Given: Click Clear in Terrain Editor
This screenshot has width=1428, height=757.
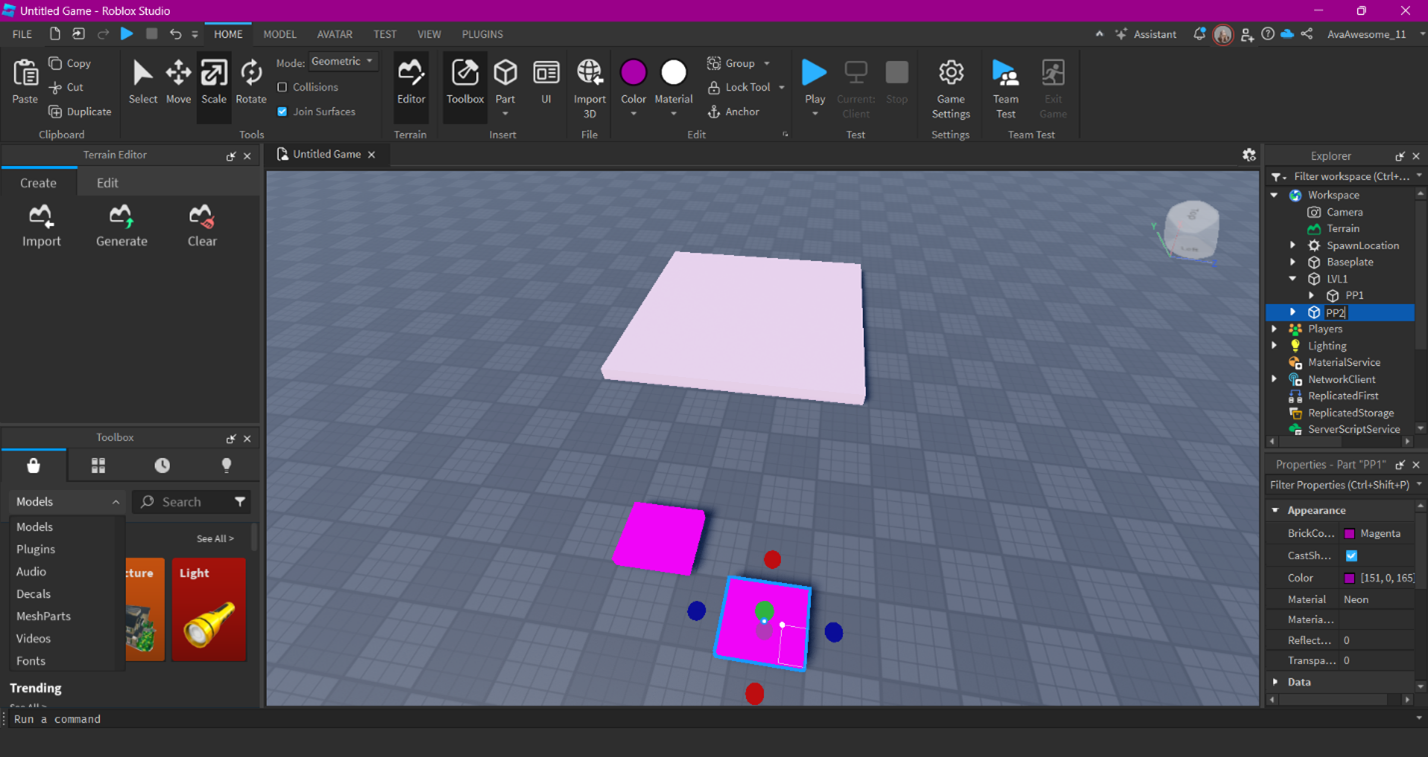Looking at the screenshot, I should [x=202, y=226].
